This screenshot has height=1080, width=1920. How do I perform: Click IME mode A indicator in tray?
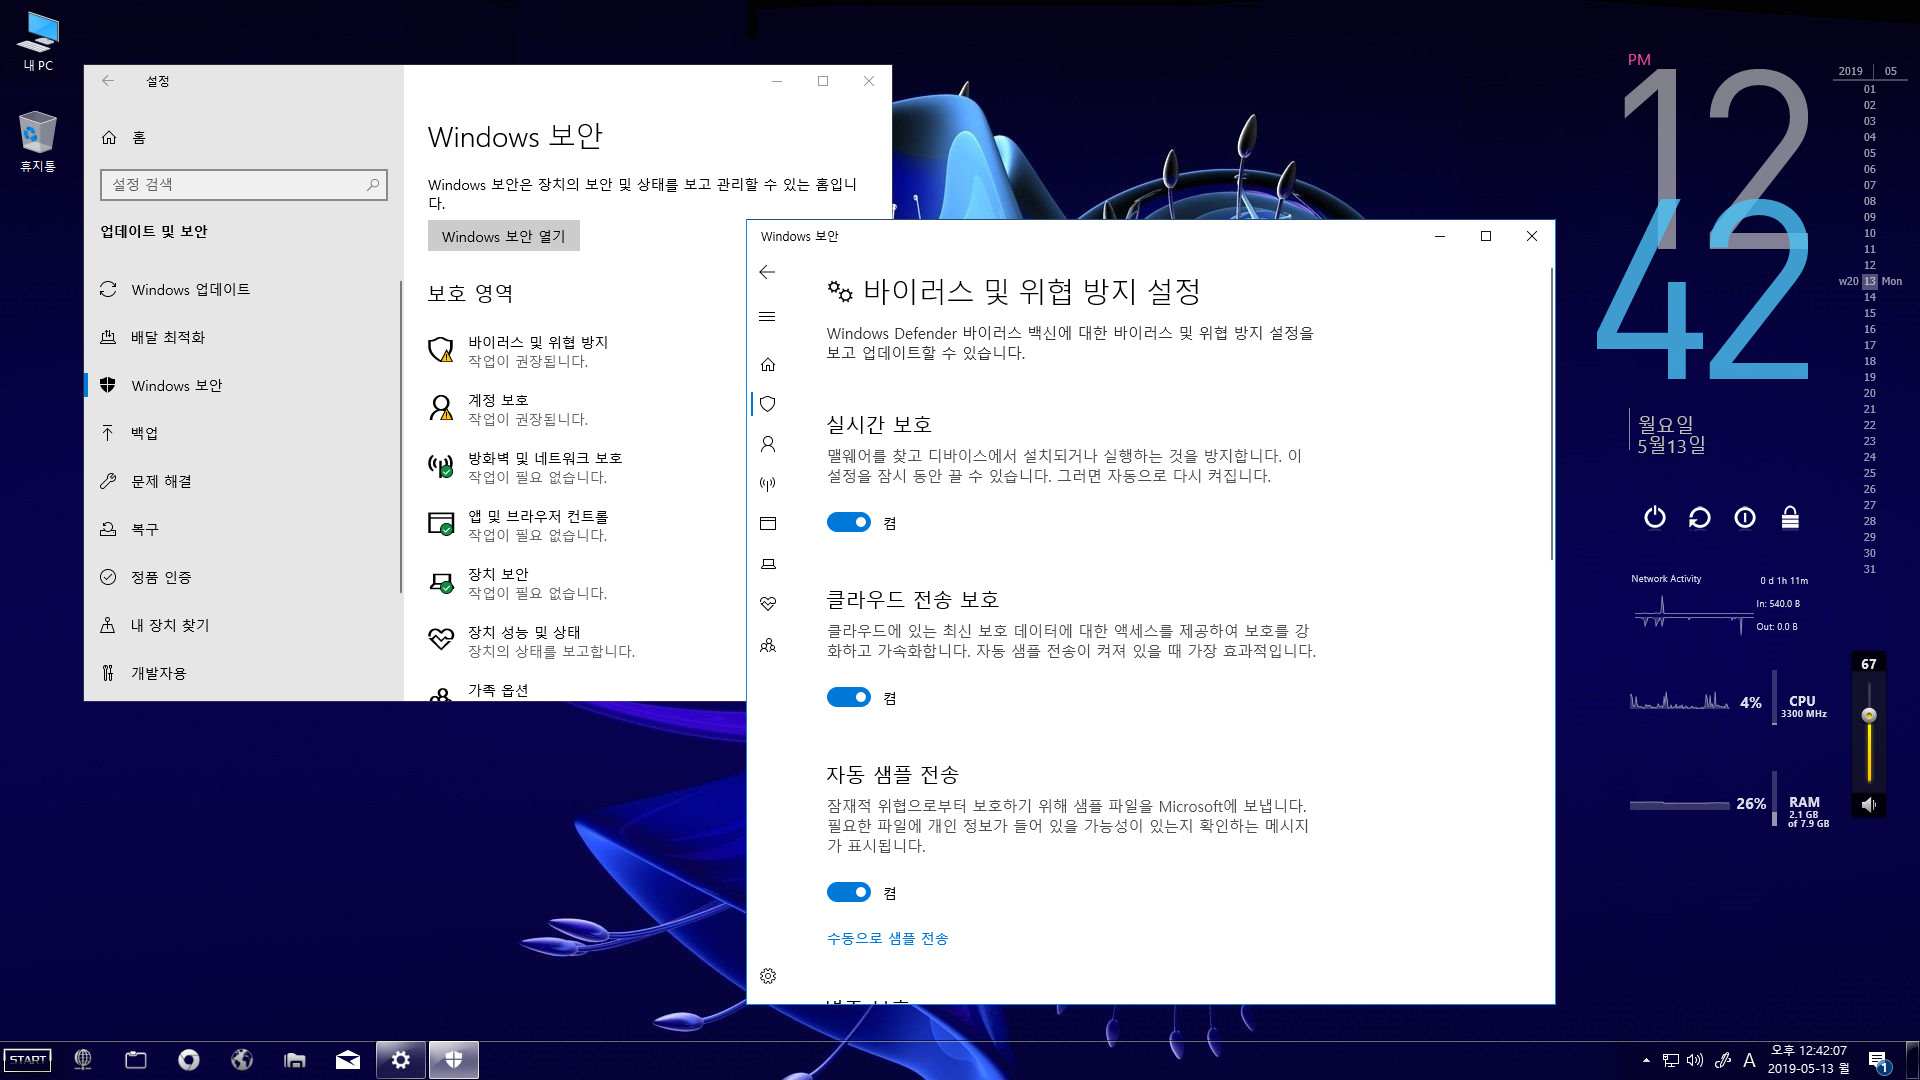[1749, 1060]
